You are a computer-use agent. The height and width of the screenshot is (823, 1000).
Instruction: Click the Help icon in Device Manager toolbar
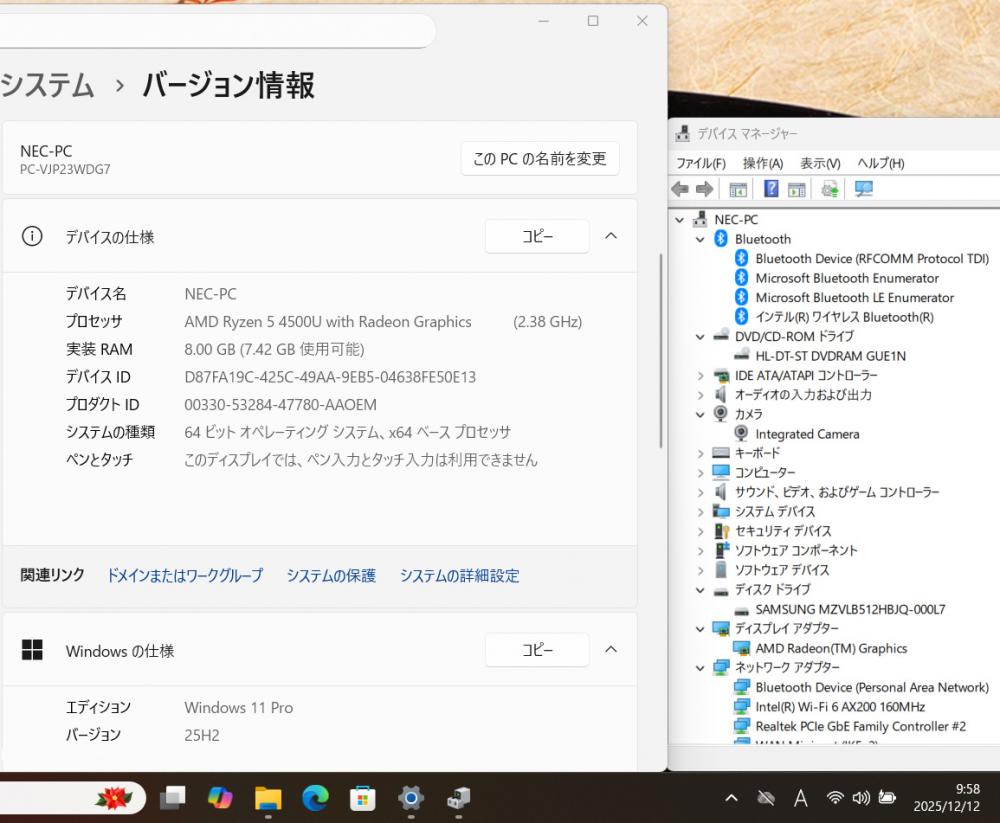pyautogui.click(x=771, y=189)
